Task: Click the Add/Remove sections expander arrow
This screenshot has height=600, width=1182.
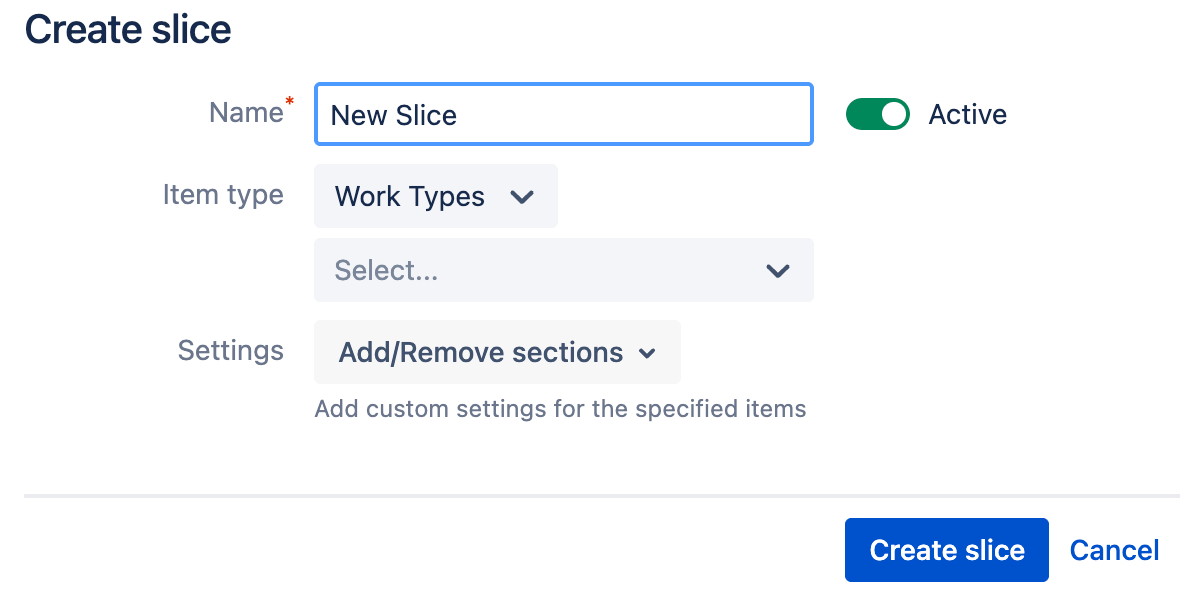Action: coord(647,353)
